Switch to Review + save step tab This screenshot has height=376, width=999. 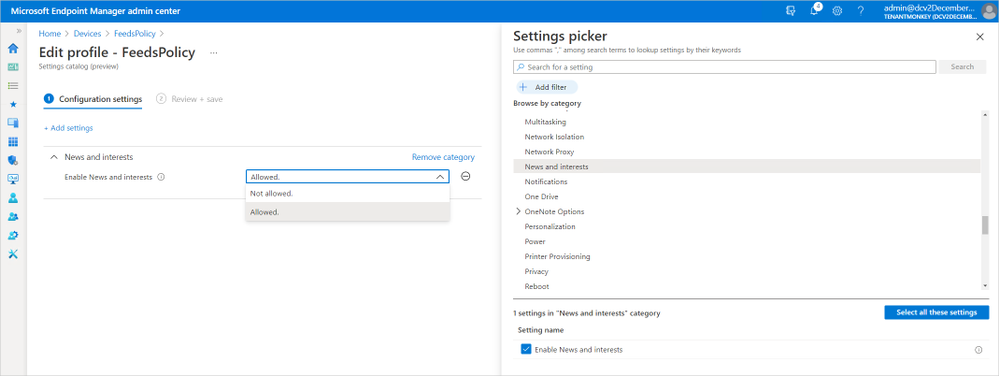189,99
